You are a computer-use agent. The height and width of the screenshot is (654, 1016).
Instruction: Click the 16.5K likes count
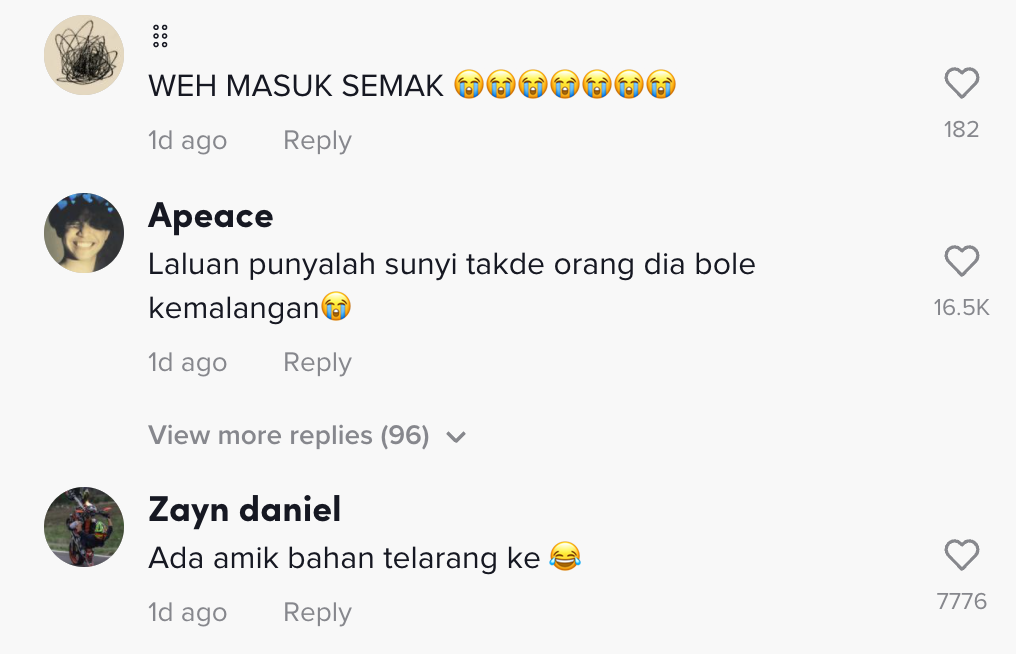click(961, 307)
